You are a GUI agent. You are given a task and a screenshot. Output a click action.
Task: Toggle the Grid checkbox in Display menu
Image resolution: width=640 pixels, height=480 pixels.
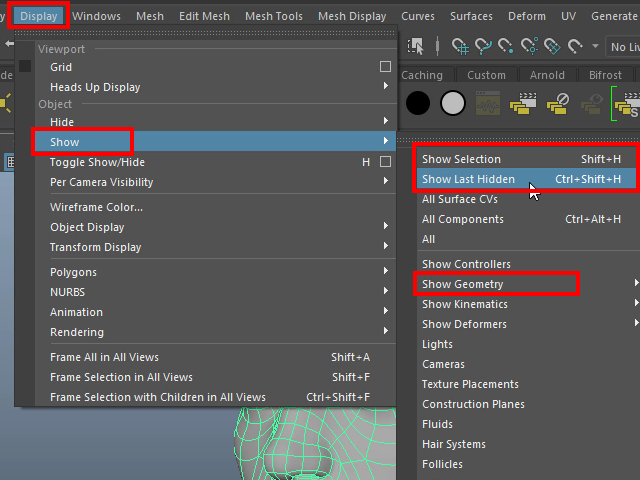[385, 67]
